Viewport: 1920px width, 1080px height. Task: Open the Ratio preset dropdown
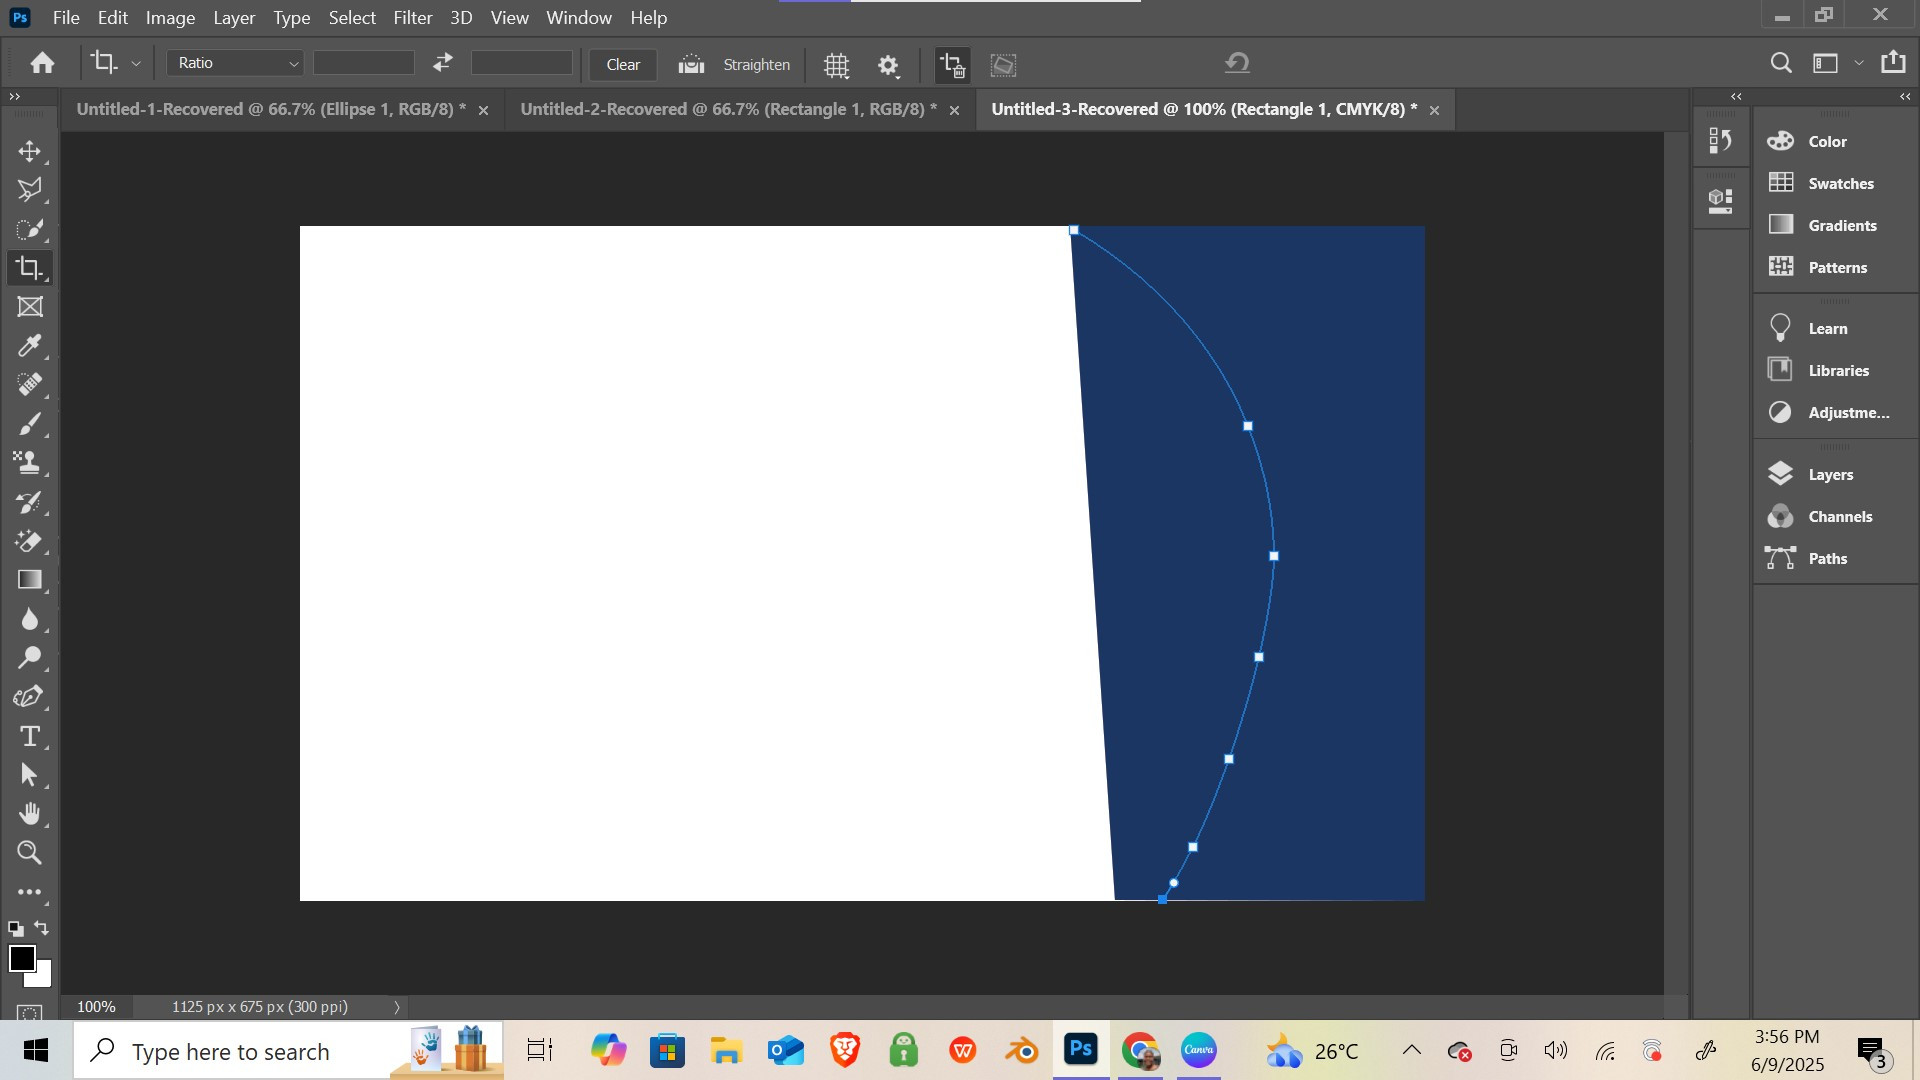236,63
